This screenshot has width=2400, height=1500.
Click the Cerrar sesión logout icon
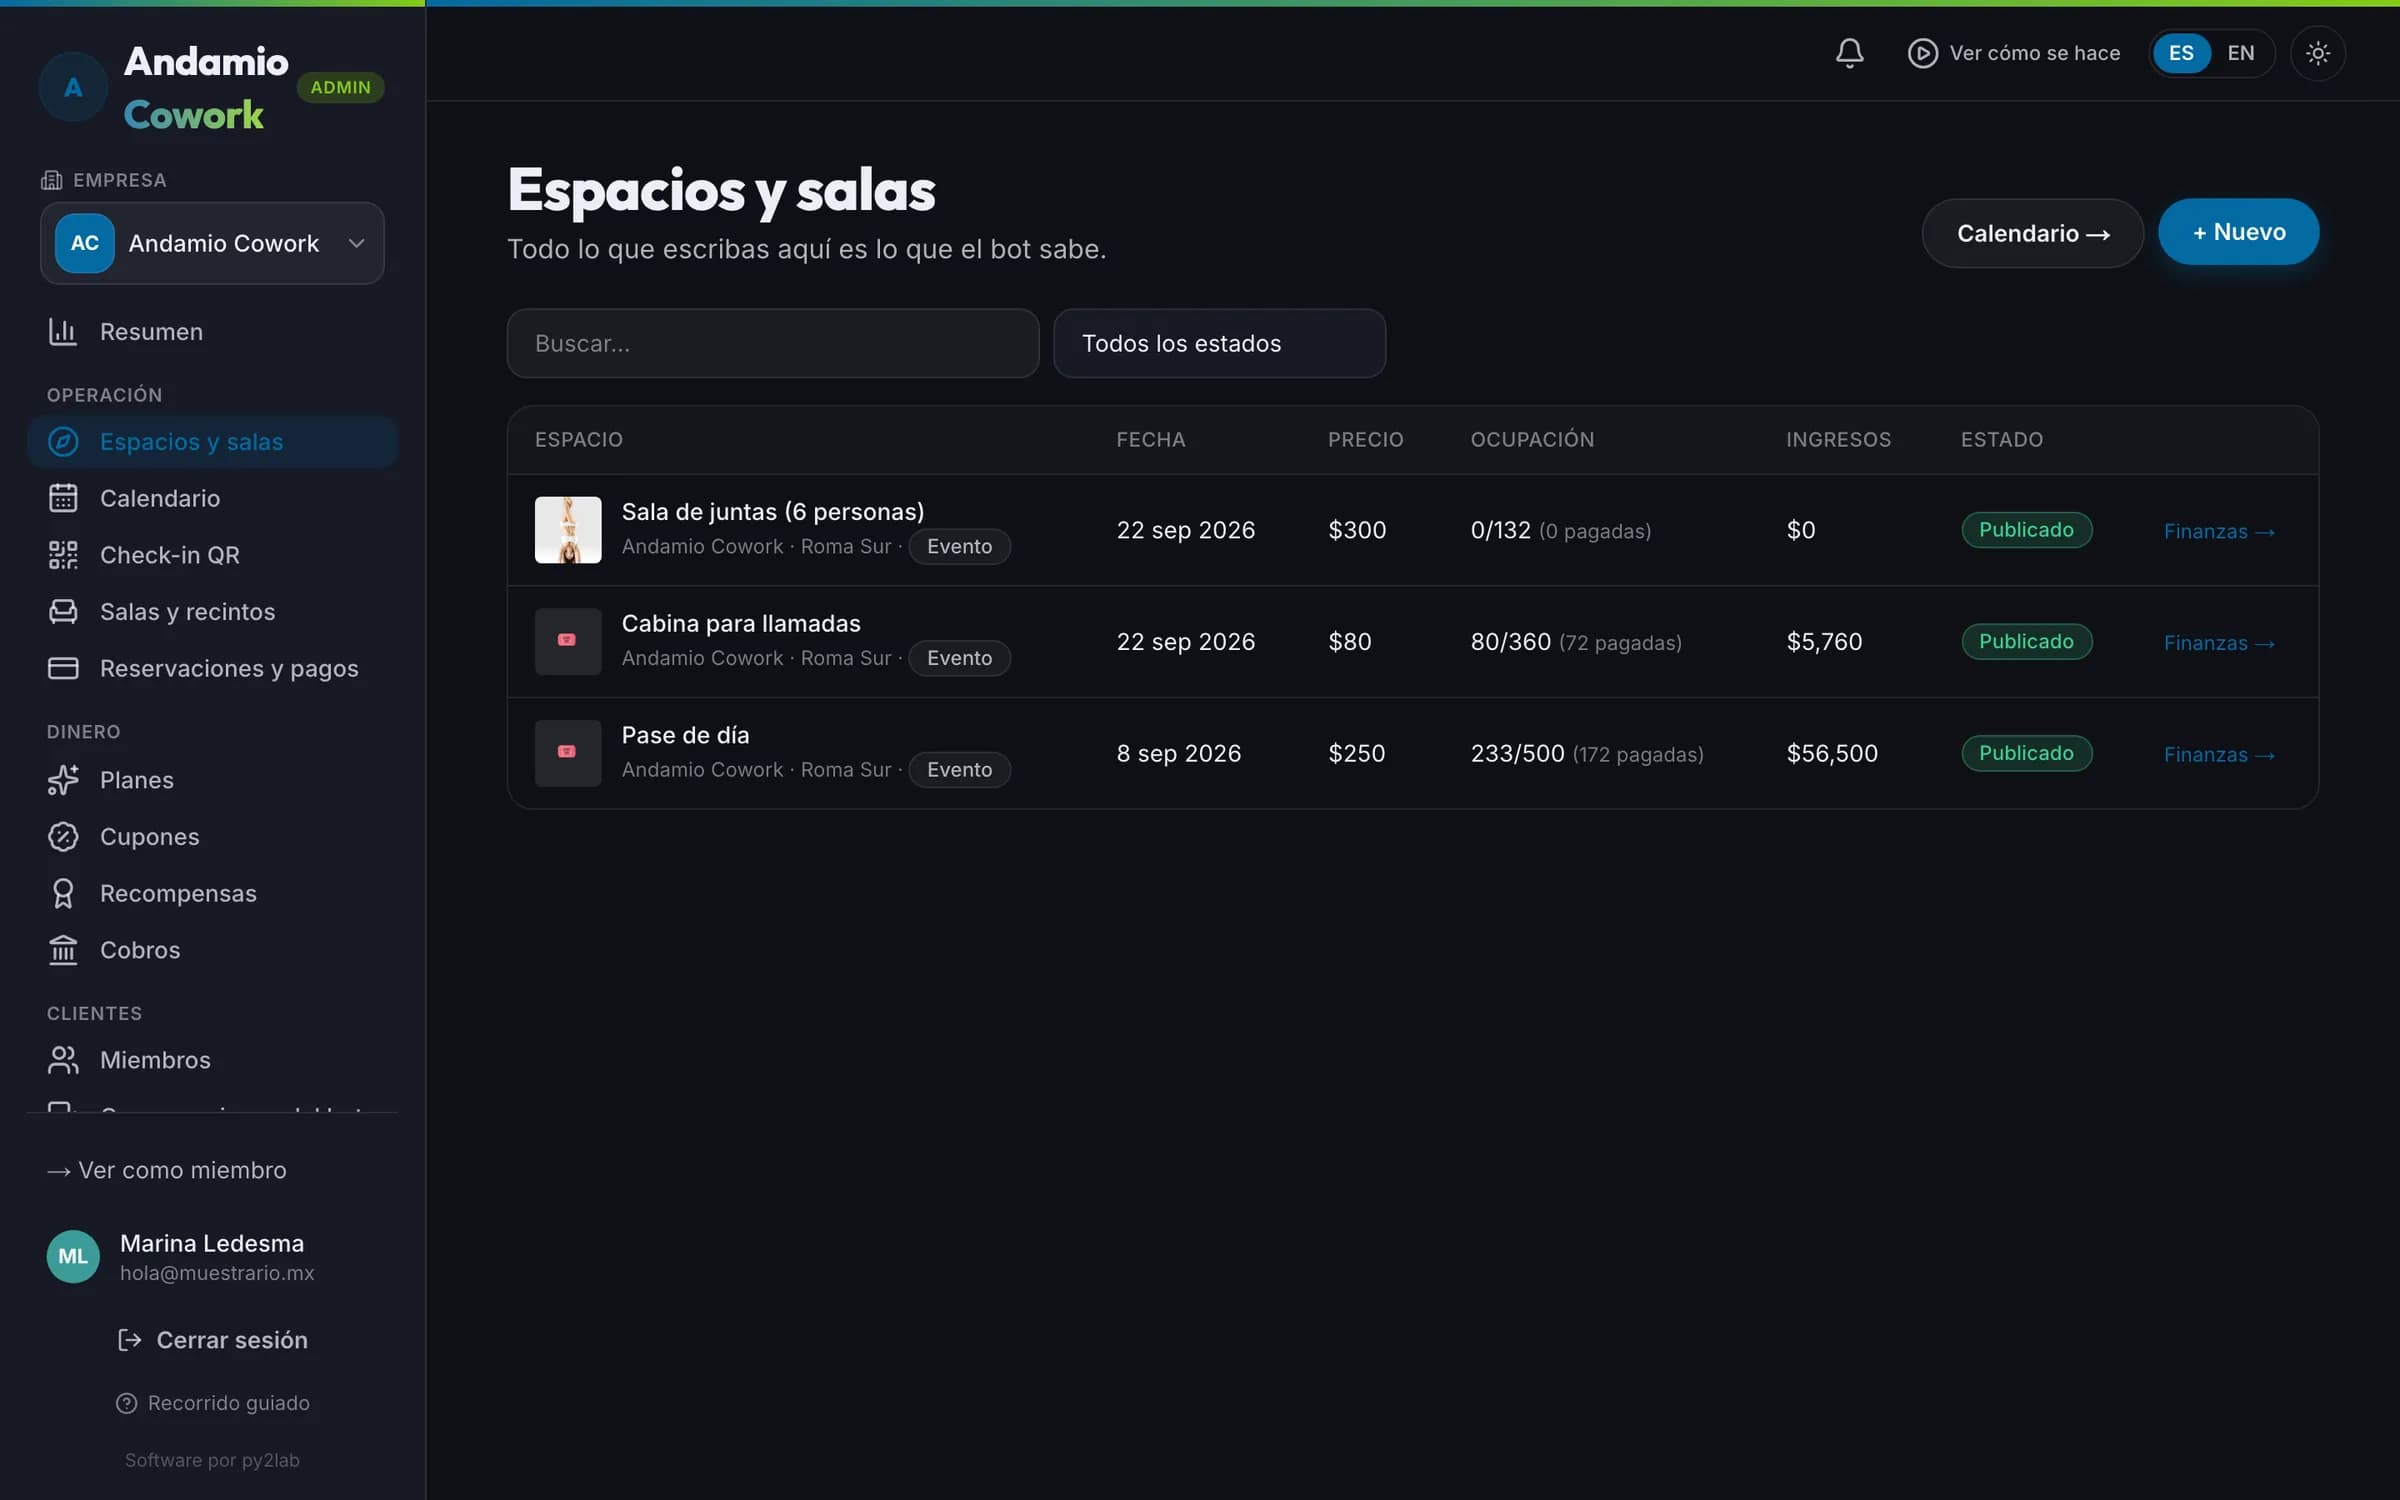pos(129,1340)
